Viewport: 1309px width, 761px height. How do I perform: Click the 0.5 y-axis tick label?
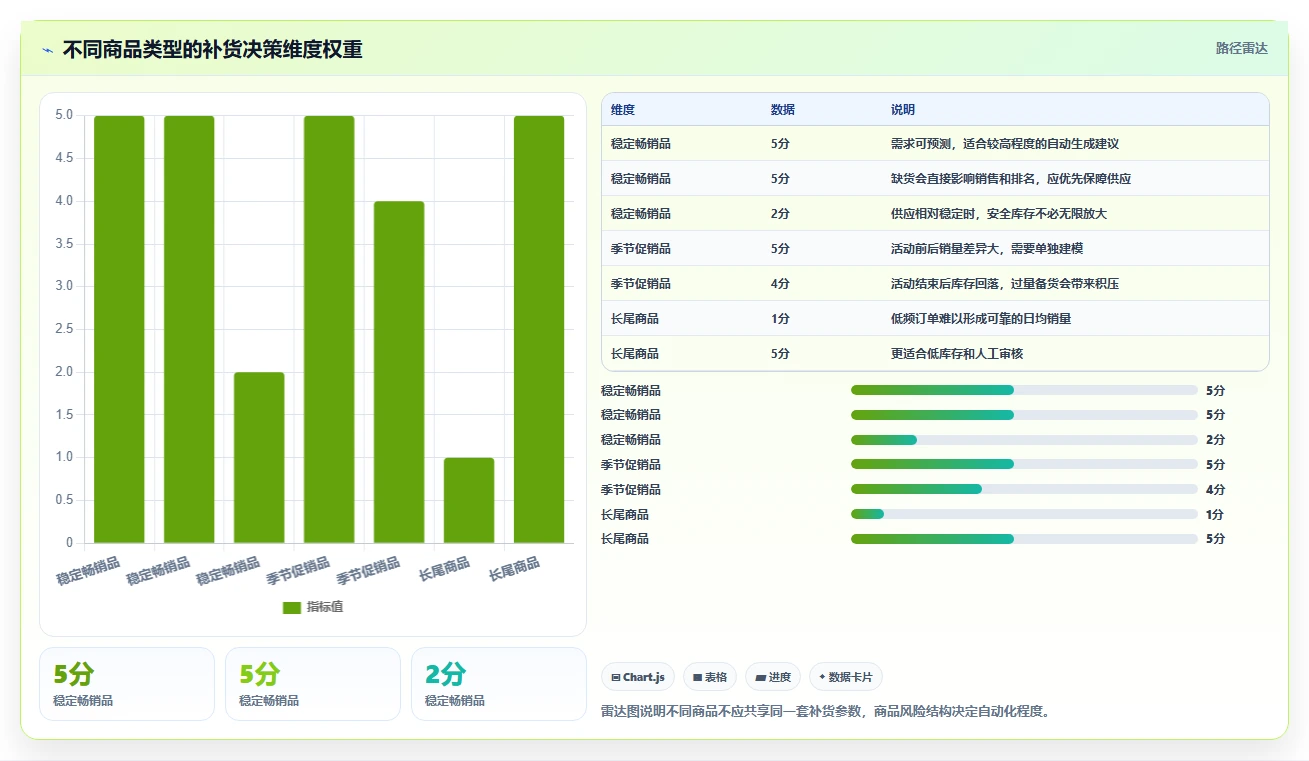64,500
